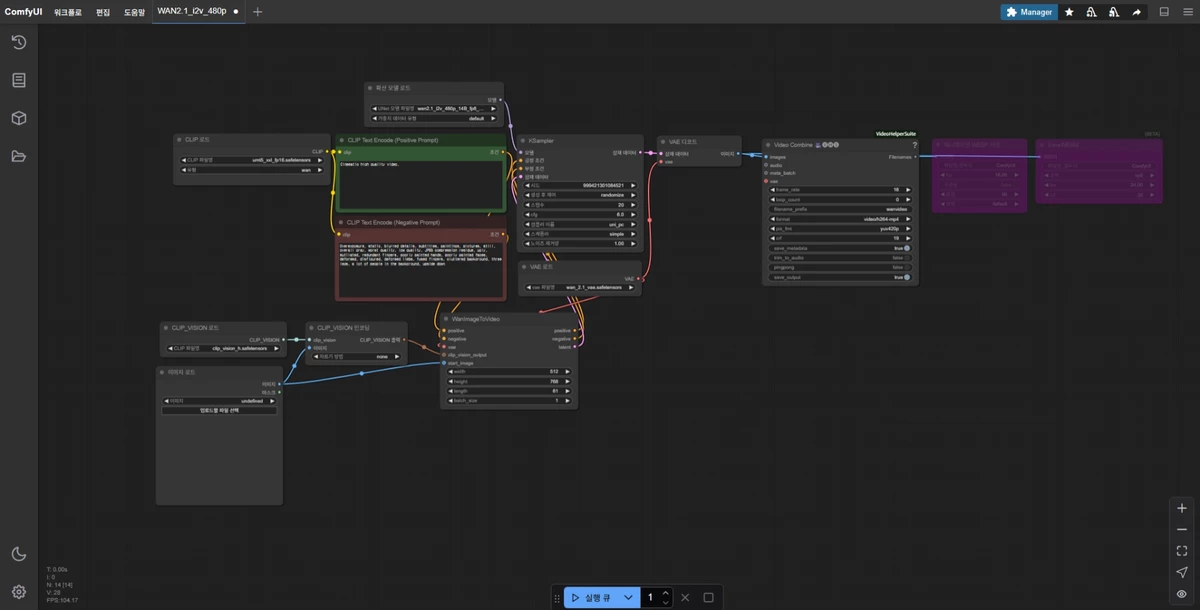Open settings via the gear icon
This screenshot has height=610, width=1200.
(18, 591)
